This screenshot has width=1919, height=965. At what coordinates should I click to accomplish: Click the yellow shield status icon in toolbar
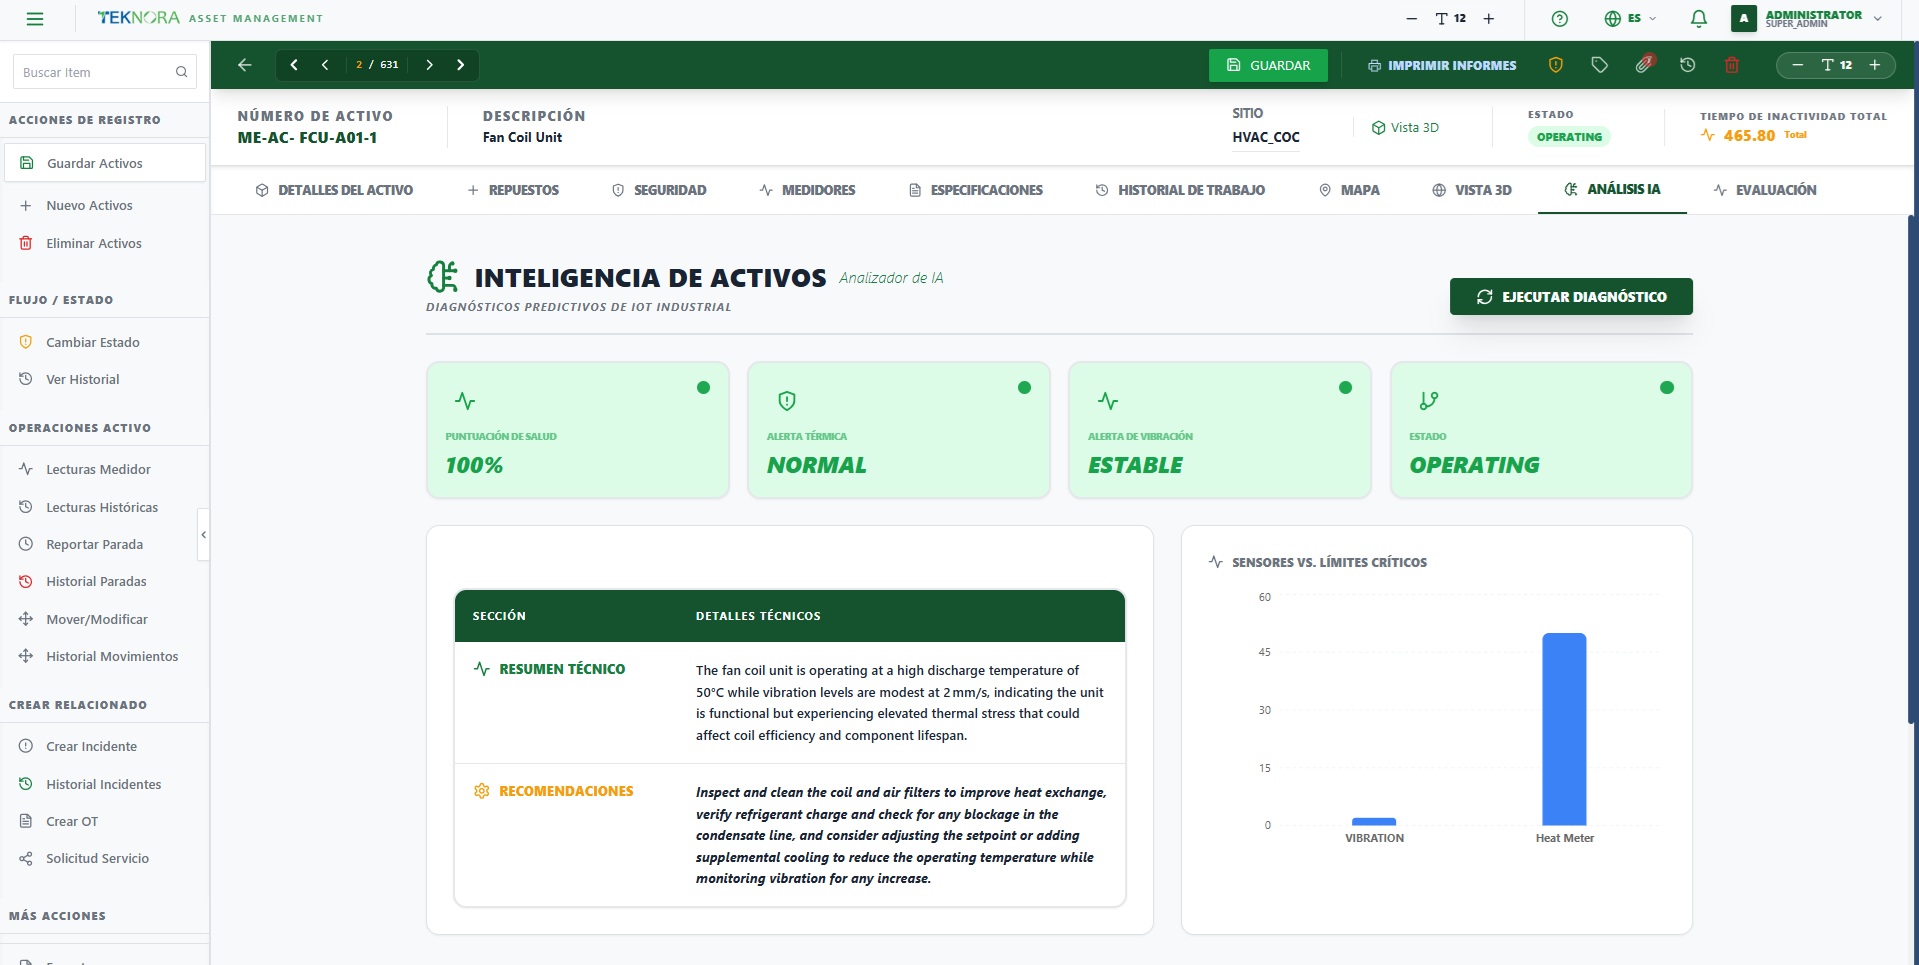pos(1555,65)
